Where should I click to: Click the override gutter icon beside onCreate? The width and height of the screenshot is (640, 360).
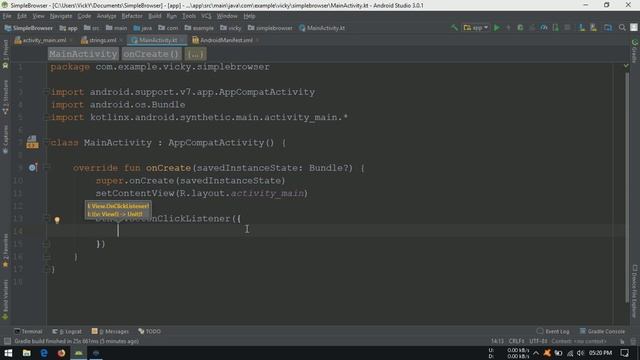coord(33,167)
